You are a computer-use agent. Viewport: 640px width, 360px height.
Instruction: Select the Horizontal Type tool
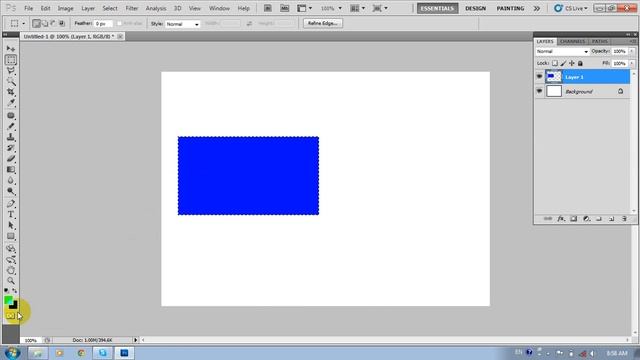(11, 214)
